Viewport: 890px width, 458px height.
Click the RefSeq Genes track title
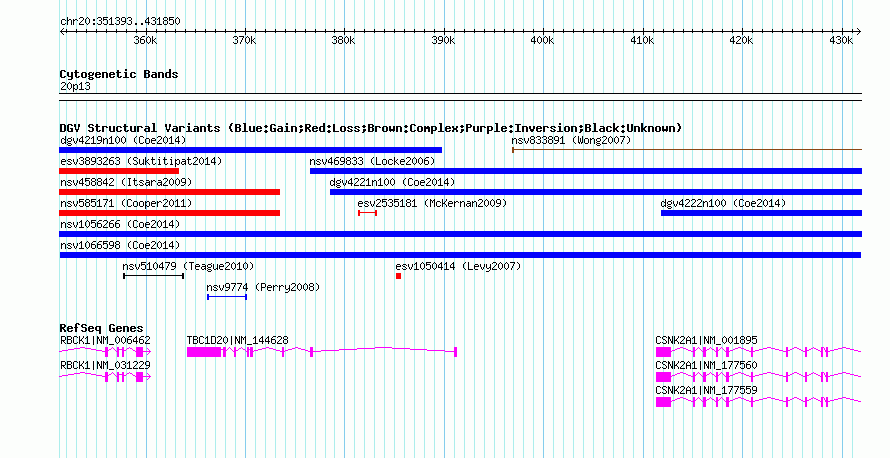[101, 328]
